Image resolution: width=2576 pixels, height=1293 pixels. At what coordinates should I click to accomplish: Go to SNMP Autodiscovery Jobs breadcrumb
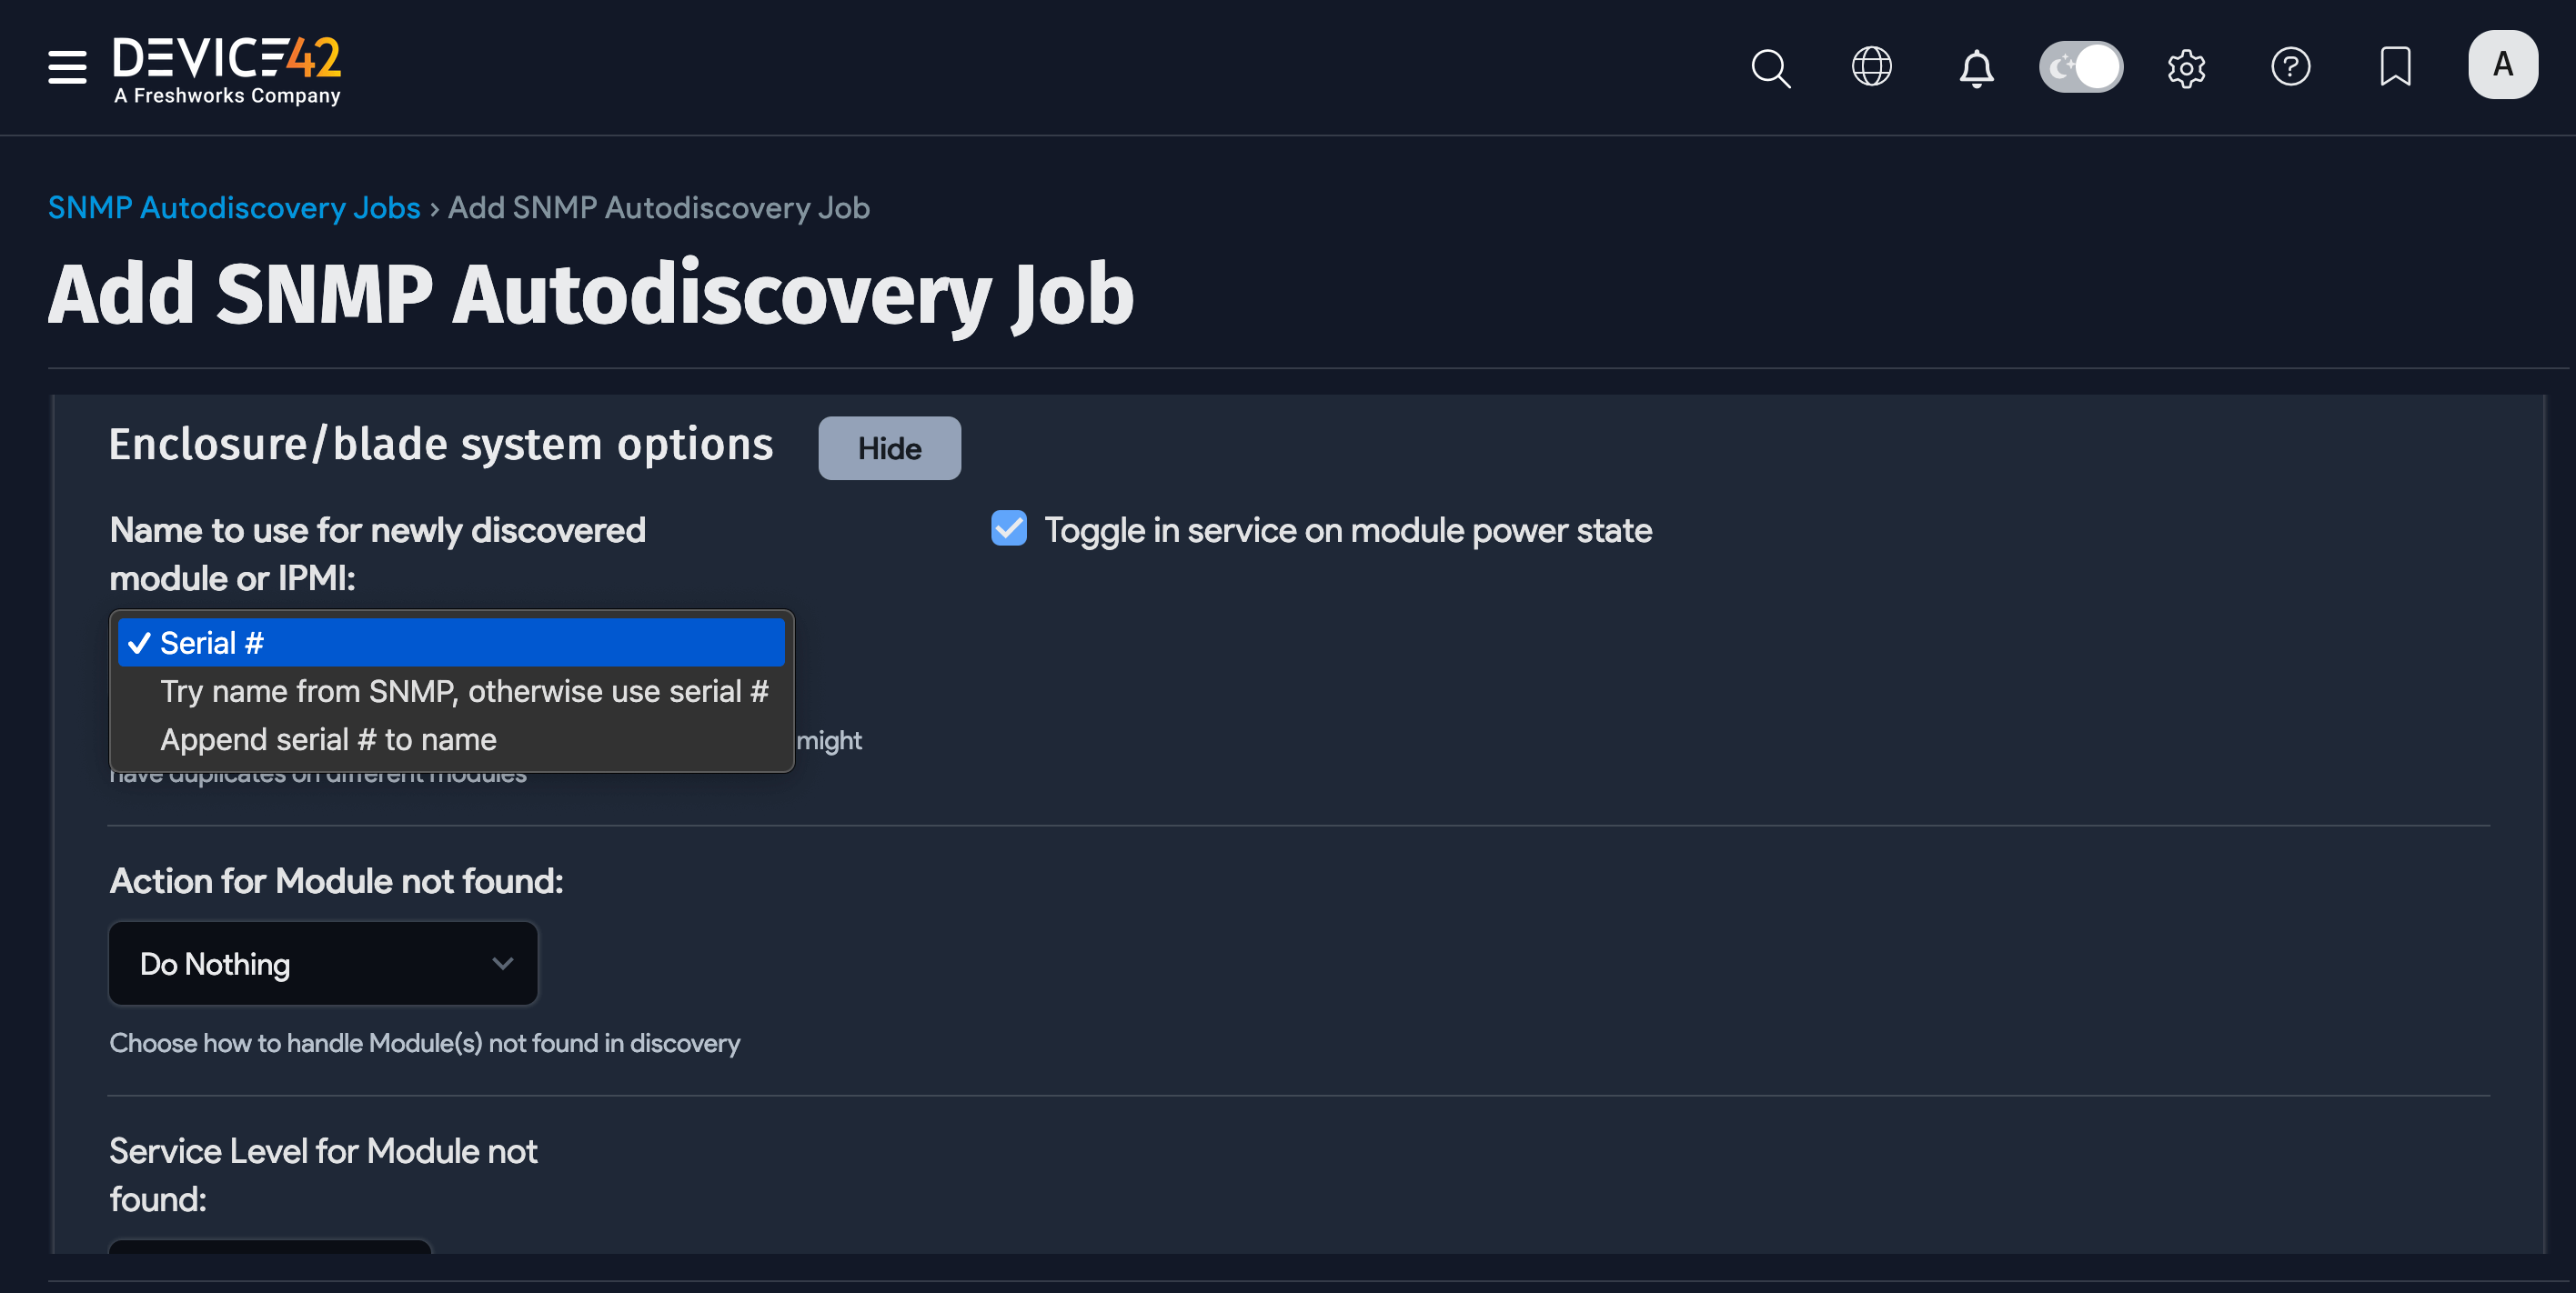[x=234, y=208]
